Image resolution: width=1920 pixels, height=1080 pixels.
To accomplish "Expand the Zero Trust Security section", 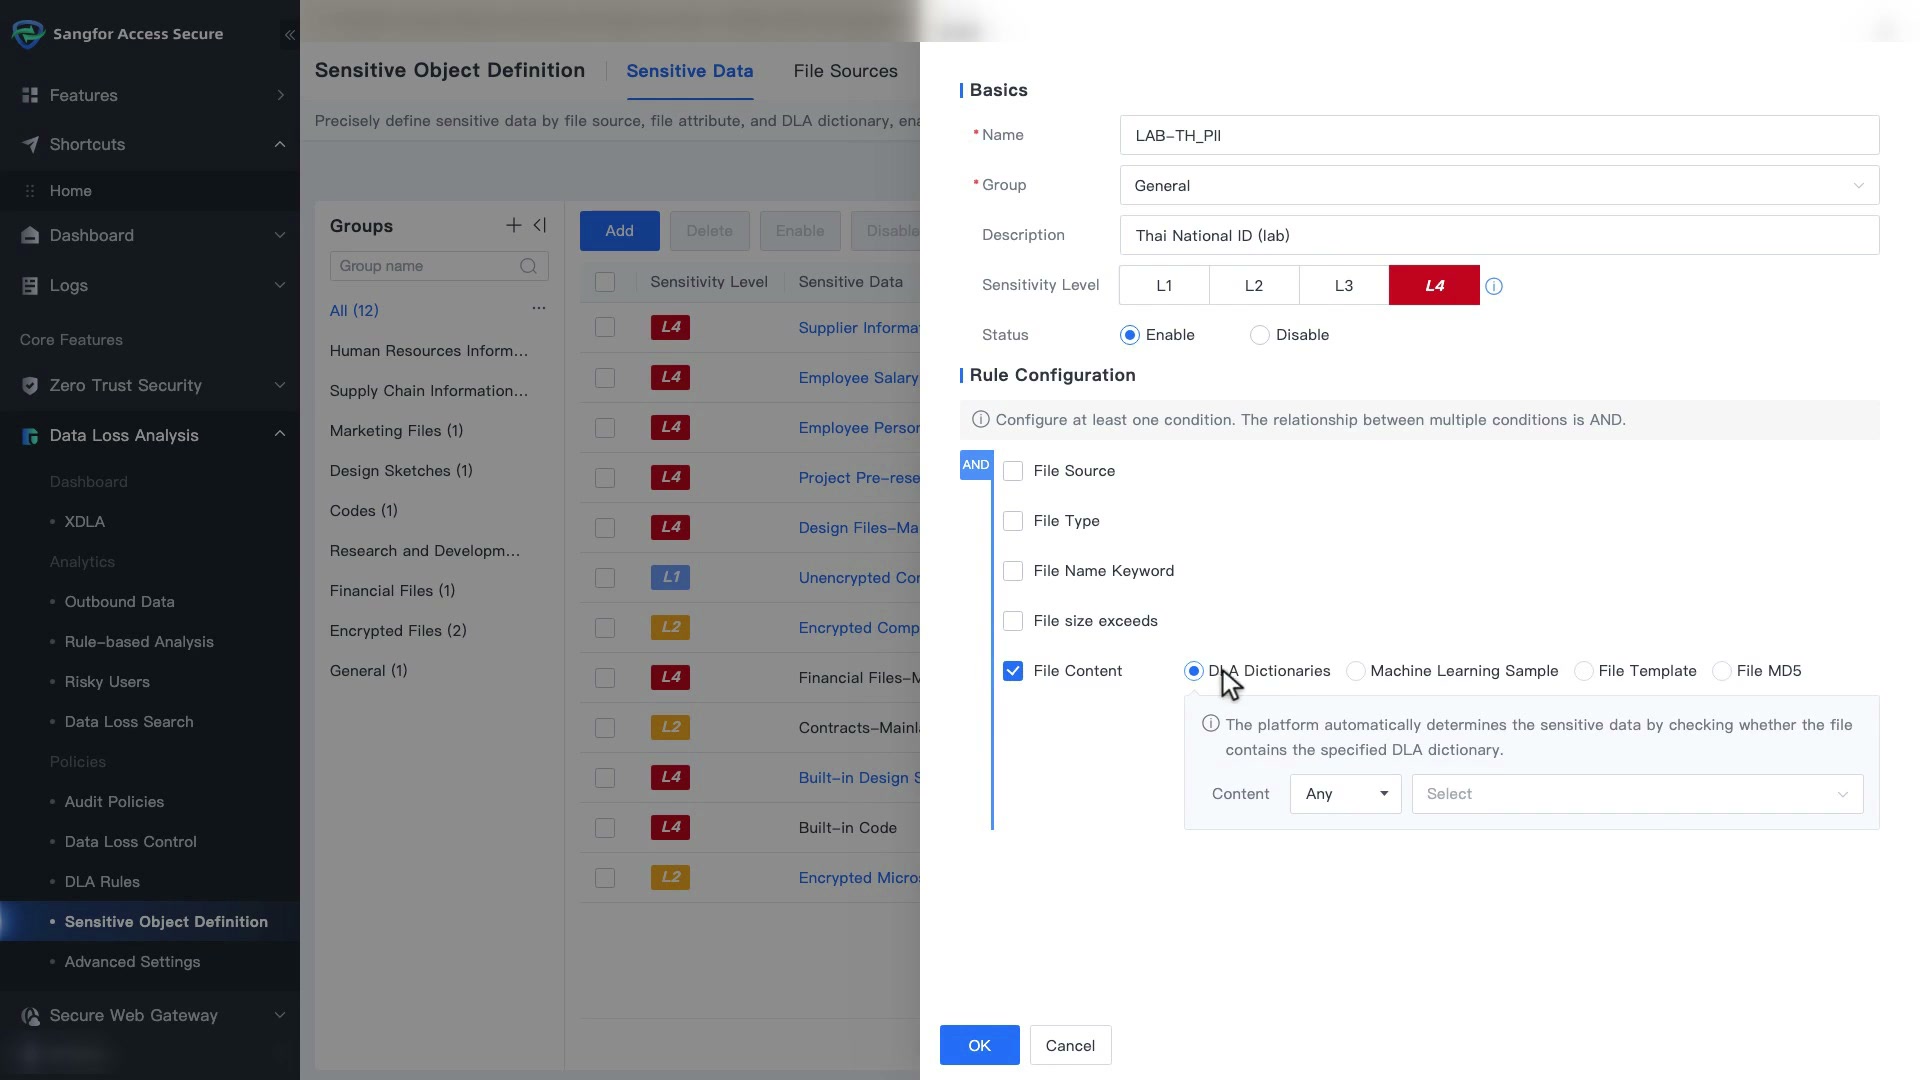I will pos(280,386).
